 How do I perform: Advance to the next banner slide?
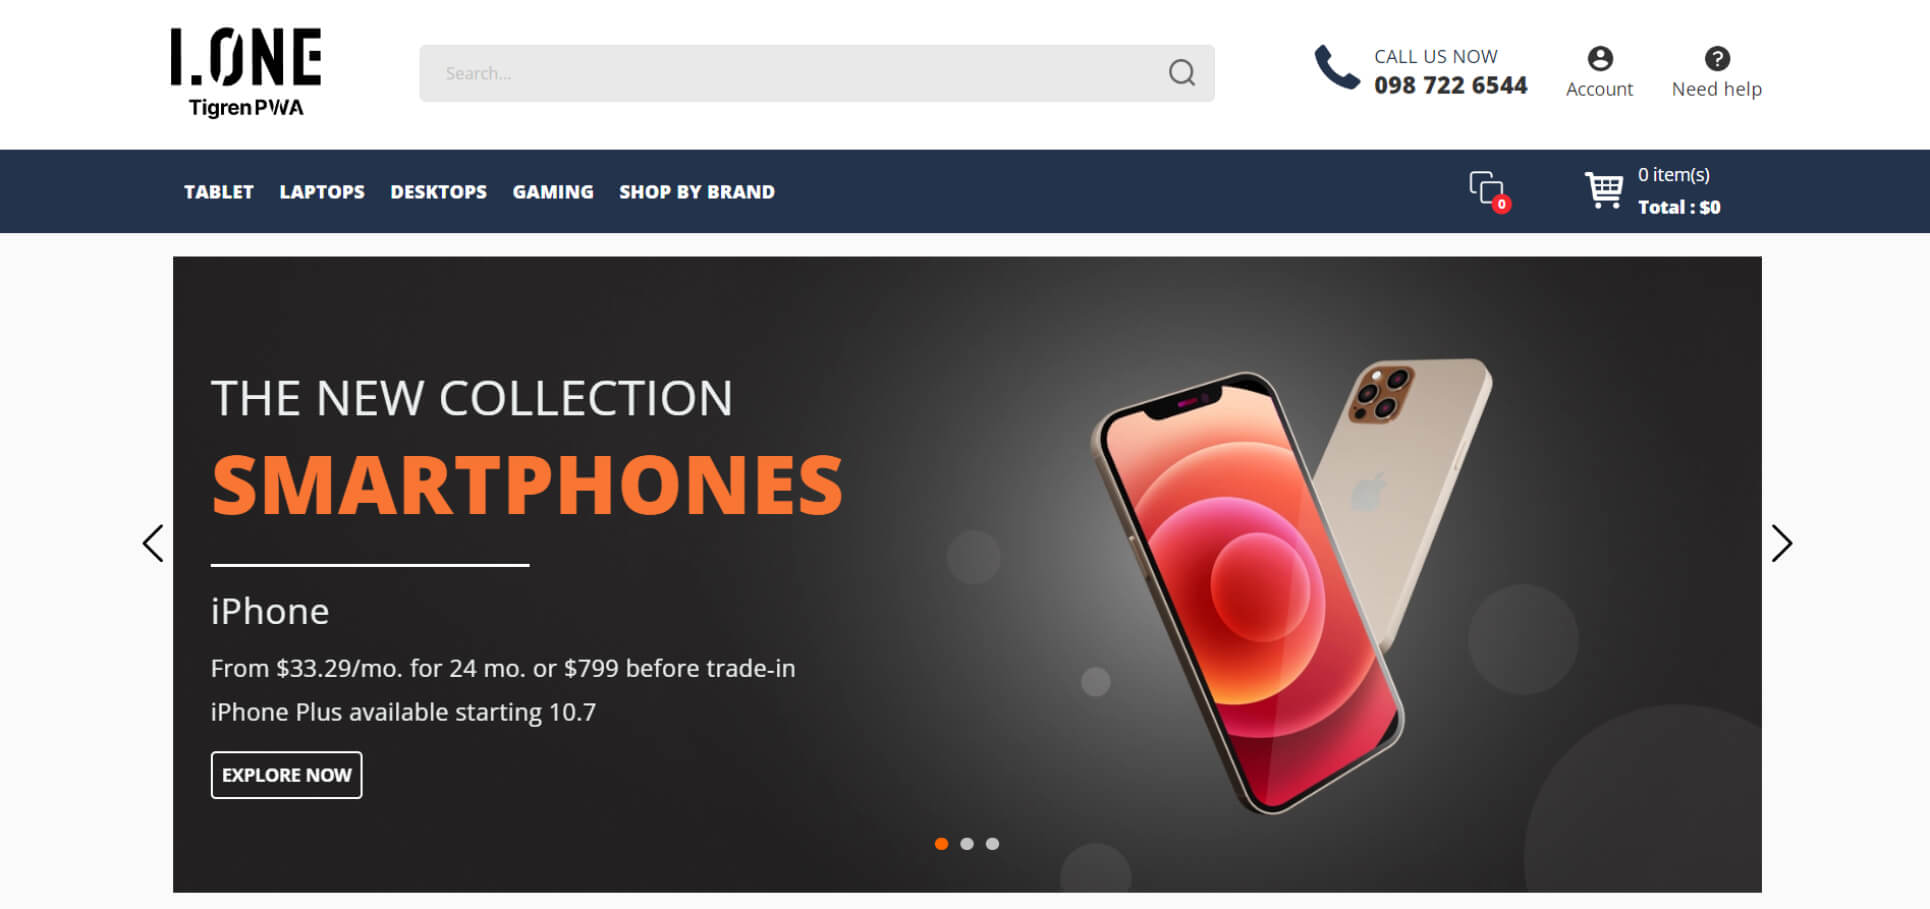point(1781,543)
